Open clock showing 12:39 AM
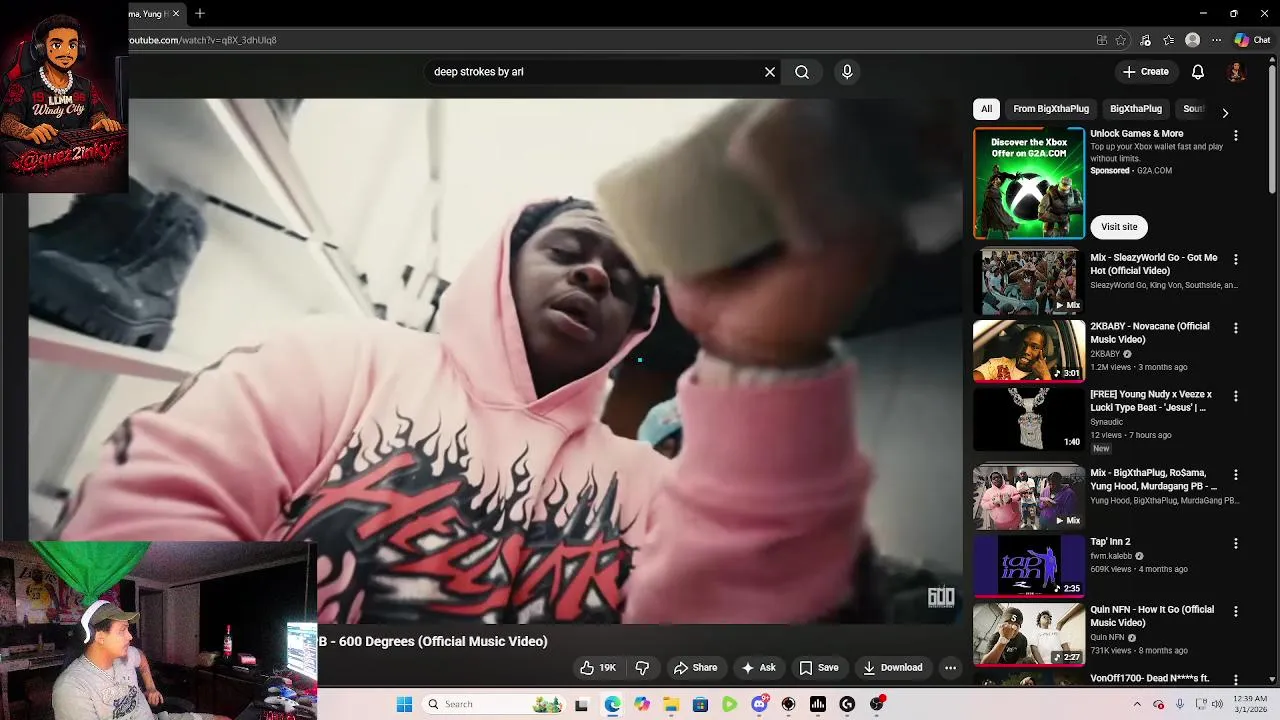This screenshot has height=720, width=1280. tap(1250, 704)
